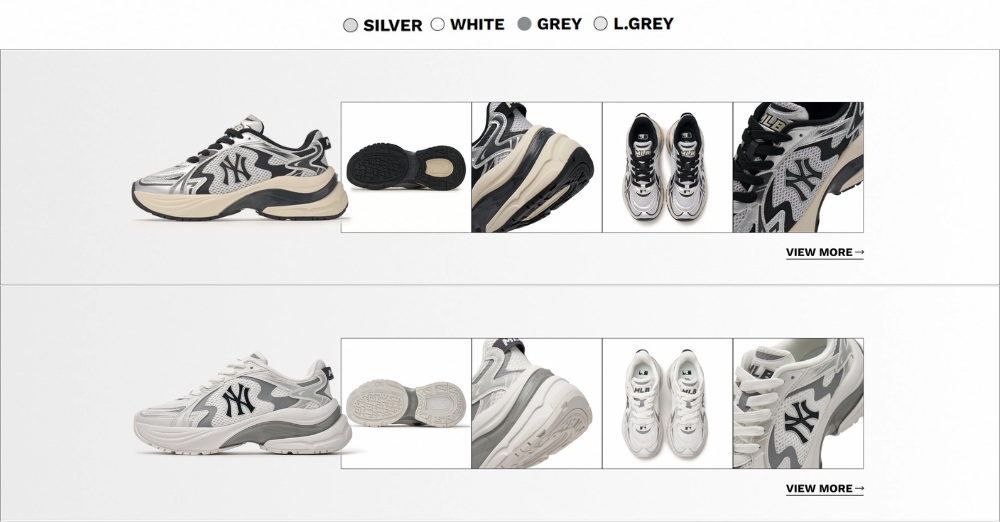Screen dimensions: 1000x522
Task: Select the L.GREY color option circle
Action: pos(600,24)
